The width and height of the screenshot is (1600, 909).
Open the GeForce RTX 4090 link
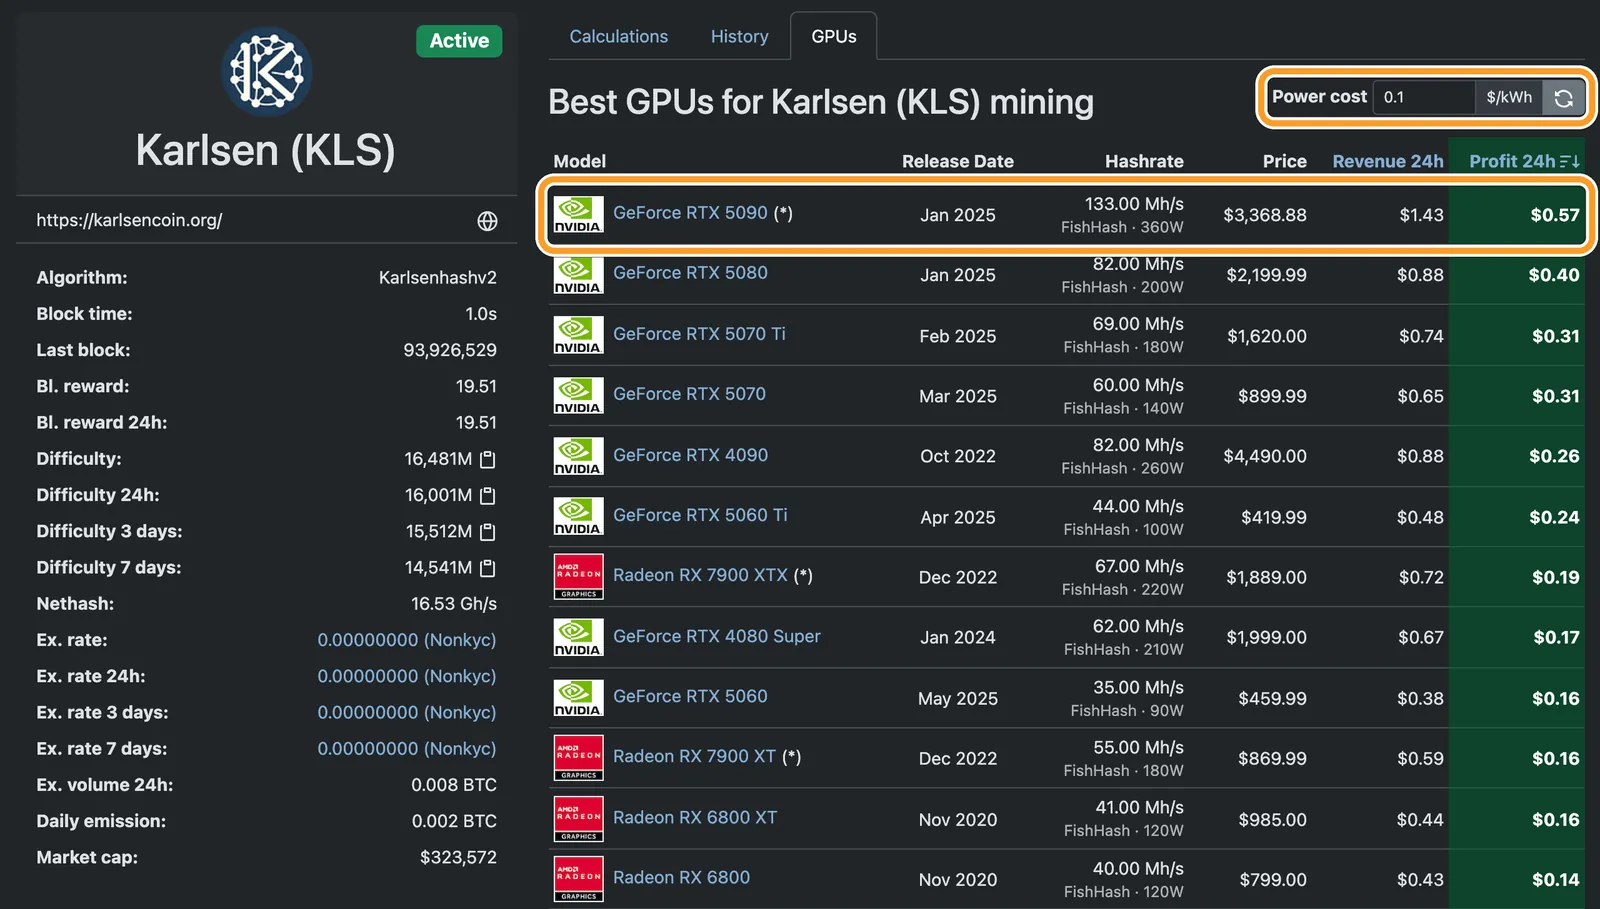tap(690, 455)
